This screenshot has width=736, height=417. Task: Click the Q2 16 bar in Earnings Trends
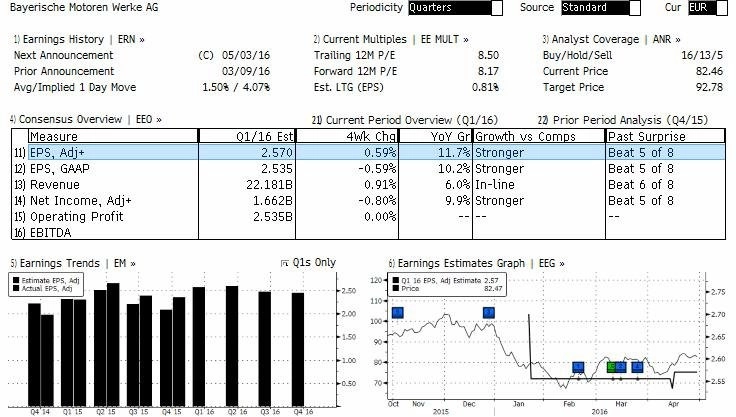pyautogui.click(x=232, y=346)
